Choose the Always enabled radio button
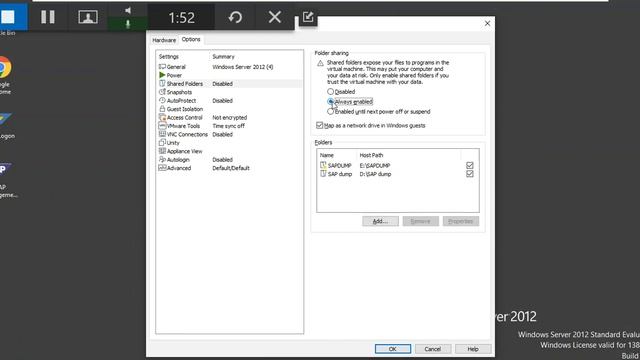 tap(330, 102)
